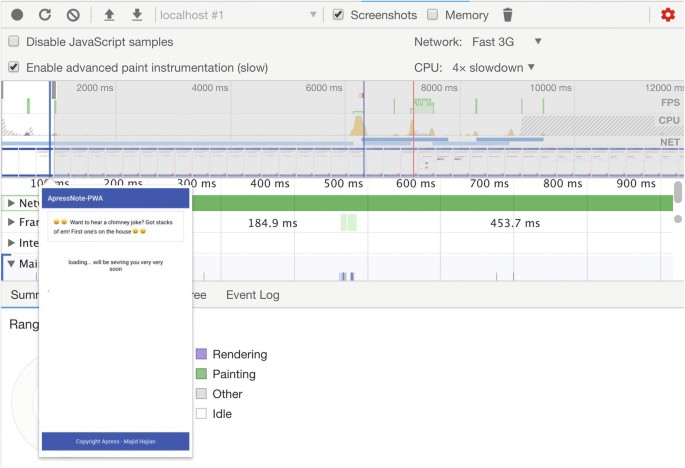Collect garbage using trash can icon
685x468 pixels.
(507, 15)
